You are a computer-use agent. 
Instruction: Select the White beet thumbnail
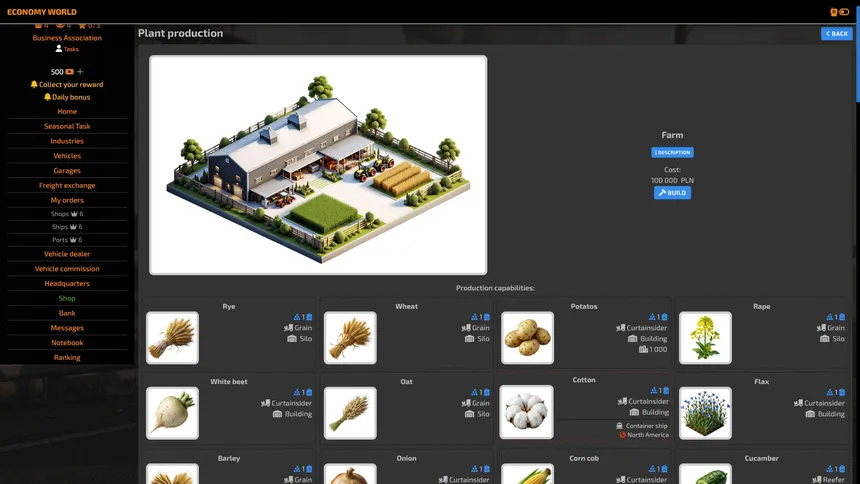click(x=172, y=413)
